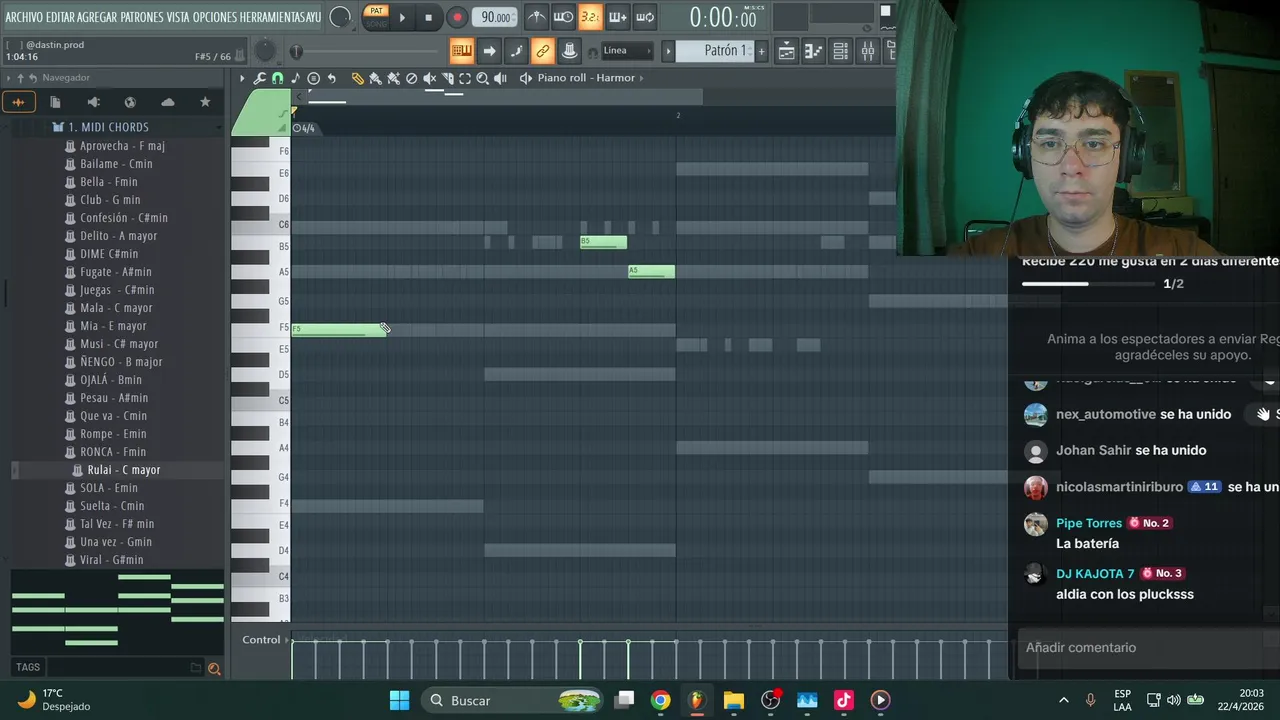Select the browser sounds tab icon

point(18,102)
